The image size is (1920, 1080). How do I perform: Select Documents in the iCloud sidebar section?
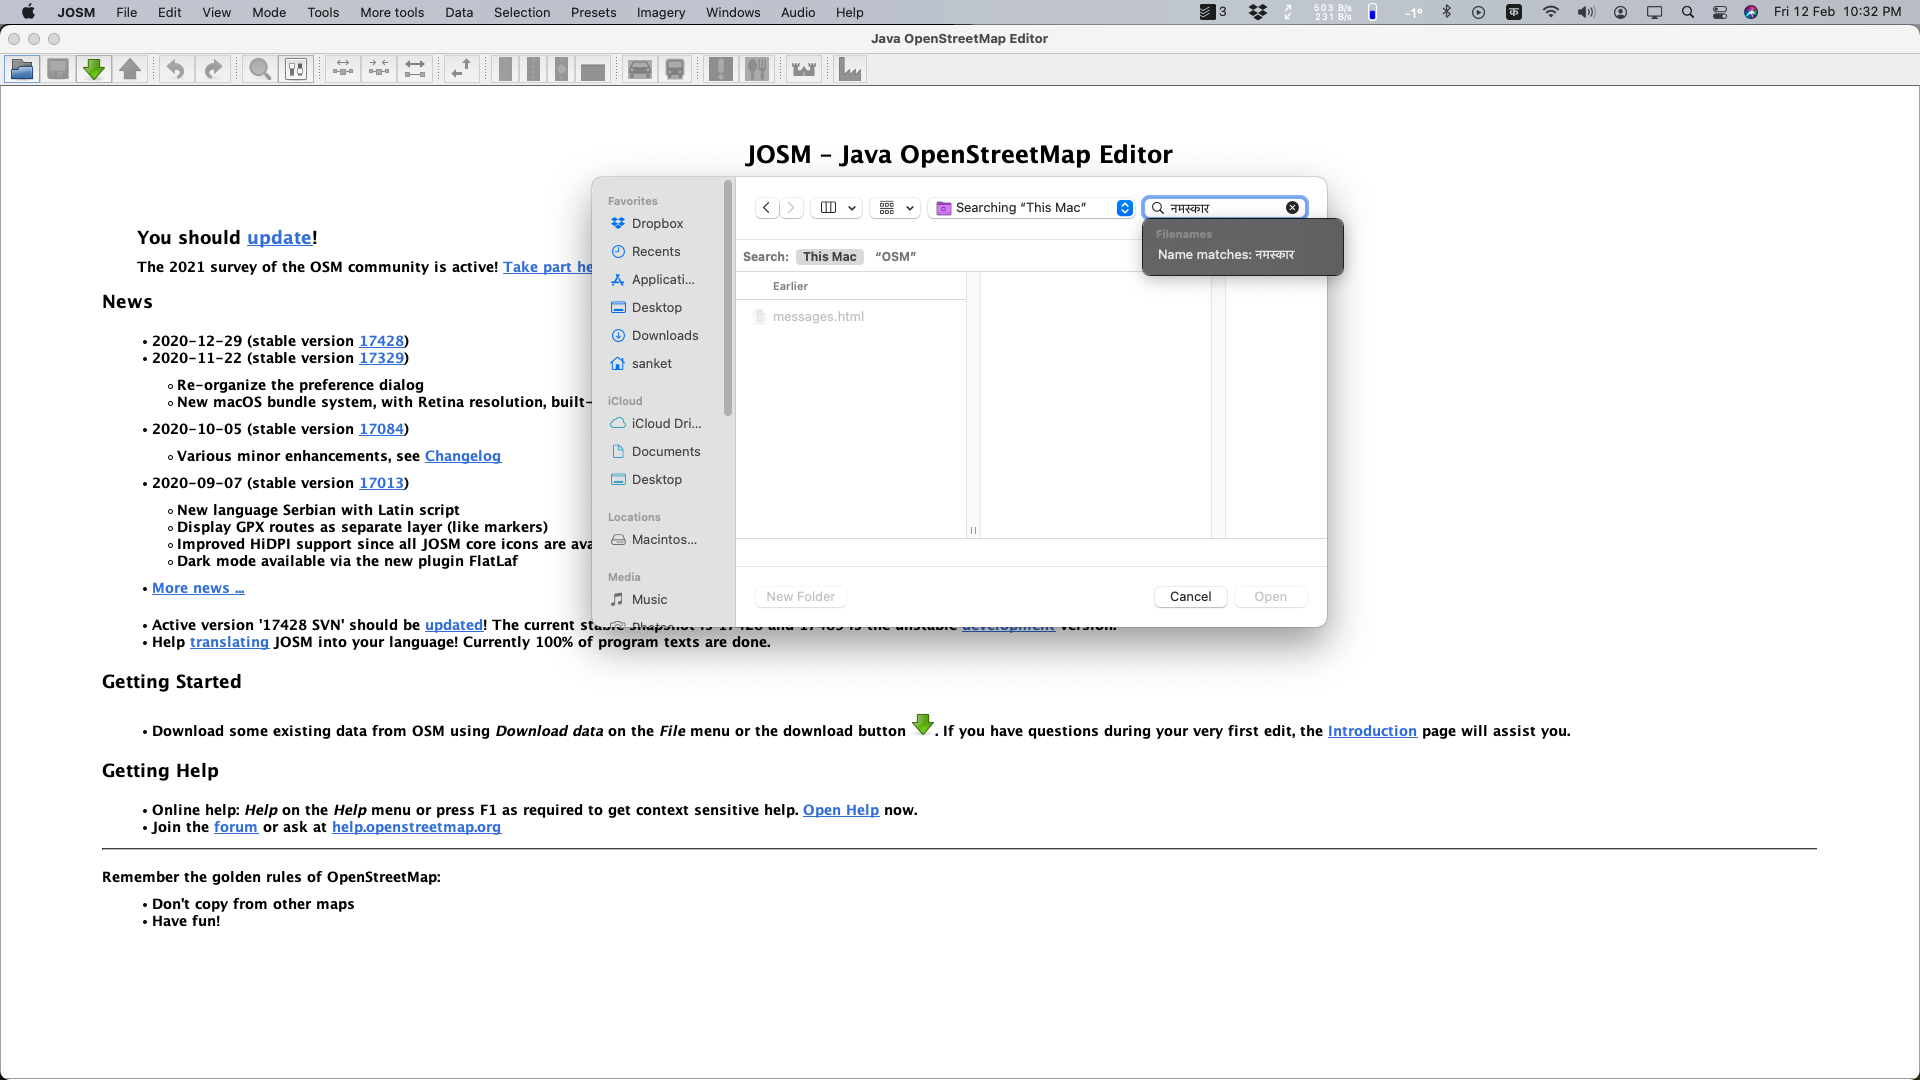pos(666,452)
